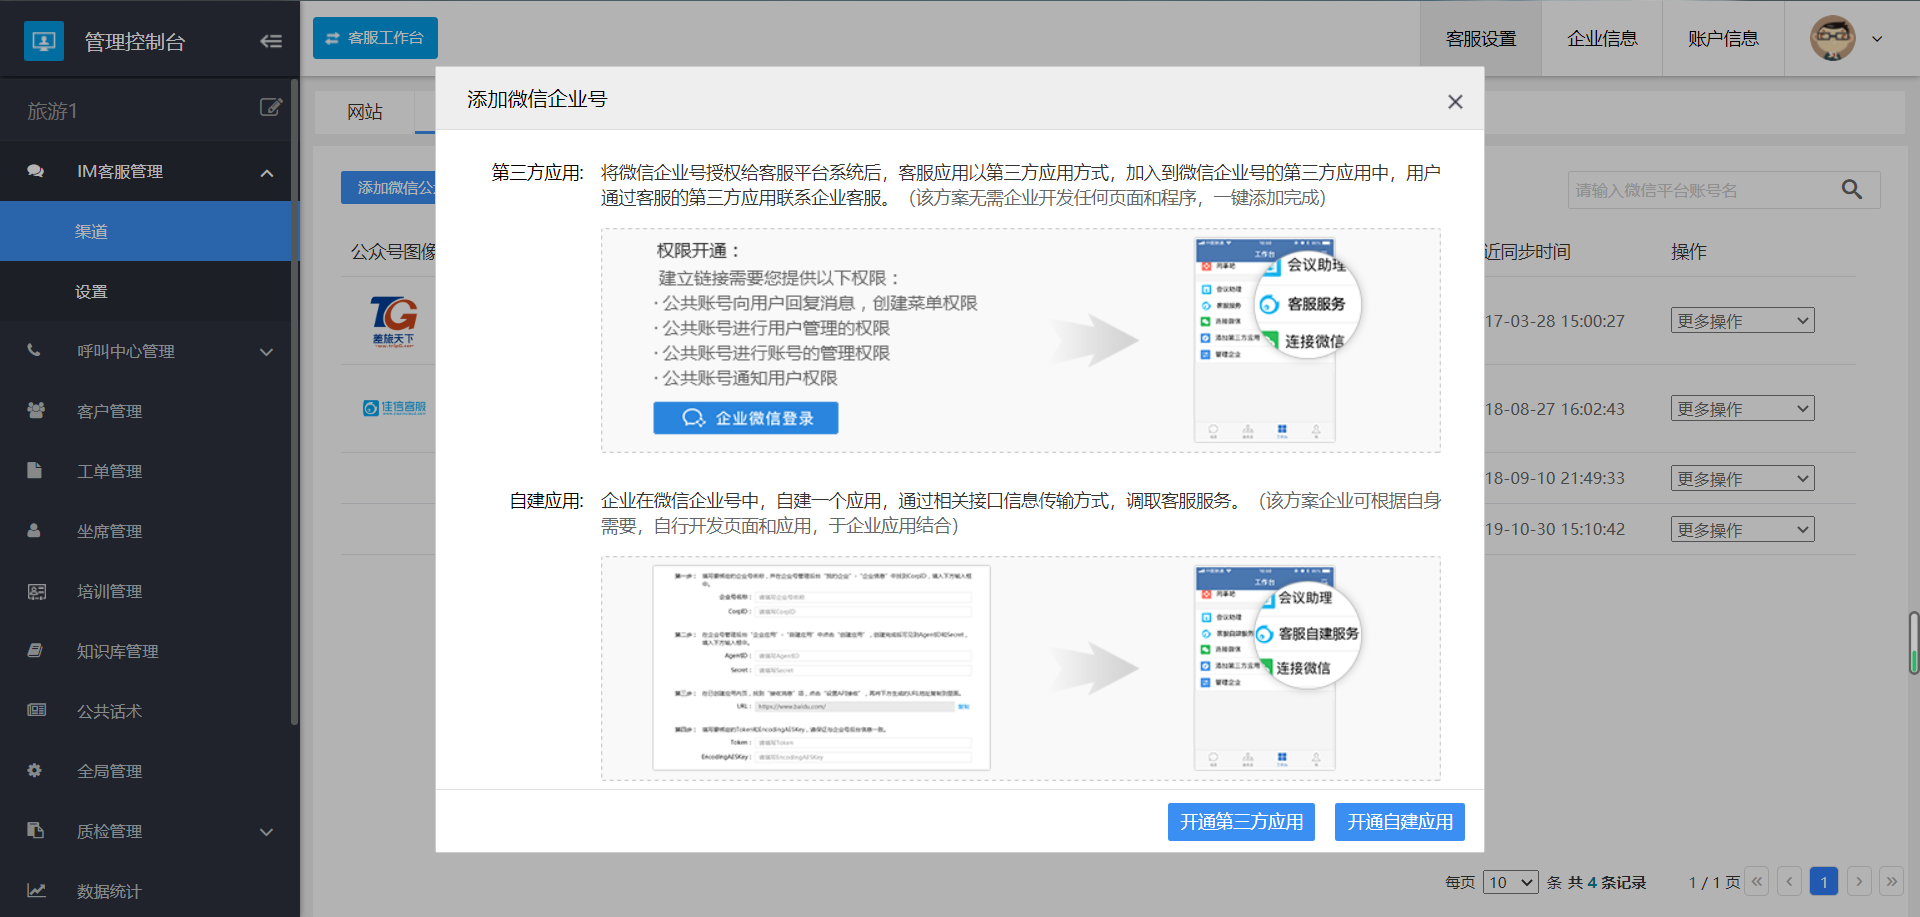
Task: Click the search magnifier icon
Action: pos(1851,190)
